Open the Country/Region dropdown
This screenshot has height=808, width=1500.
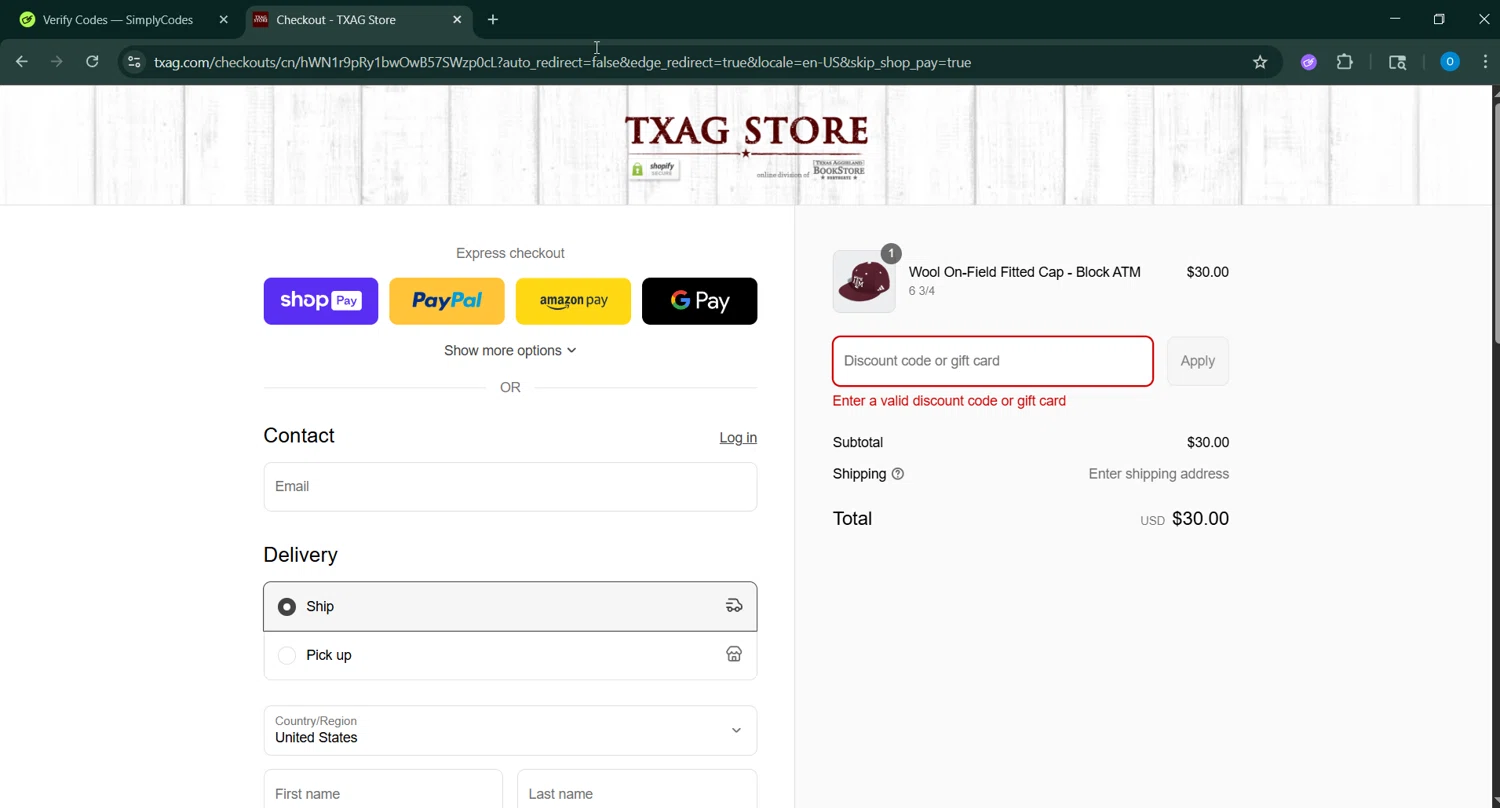coord(510,730)
